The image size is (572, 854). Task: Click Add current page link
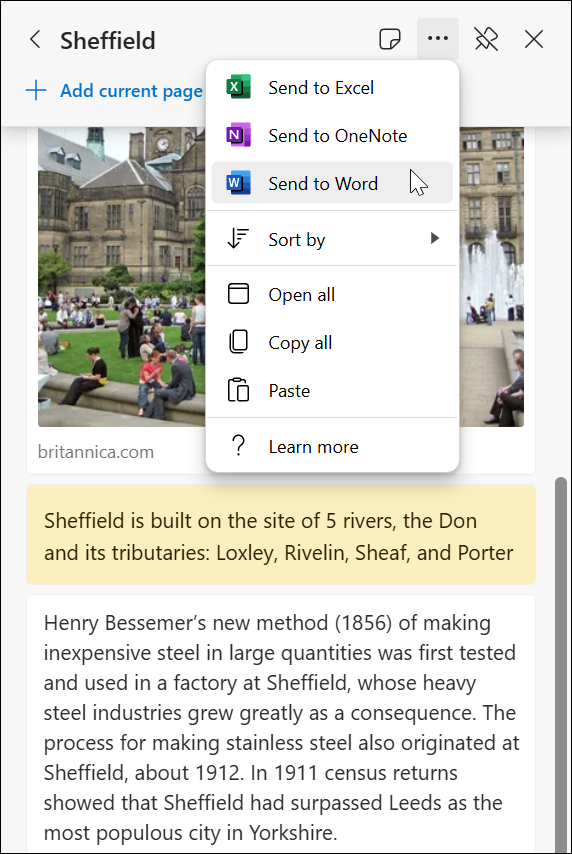(131, 91)
